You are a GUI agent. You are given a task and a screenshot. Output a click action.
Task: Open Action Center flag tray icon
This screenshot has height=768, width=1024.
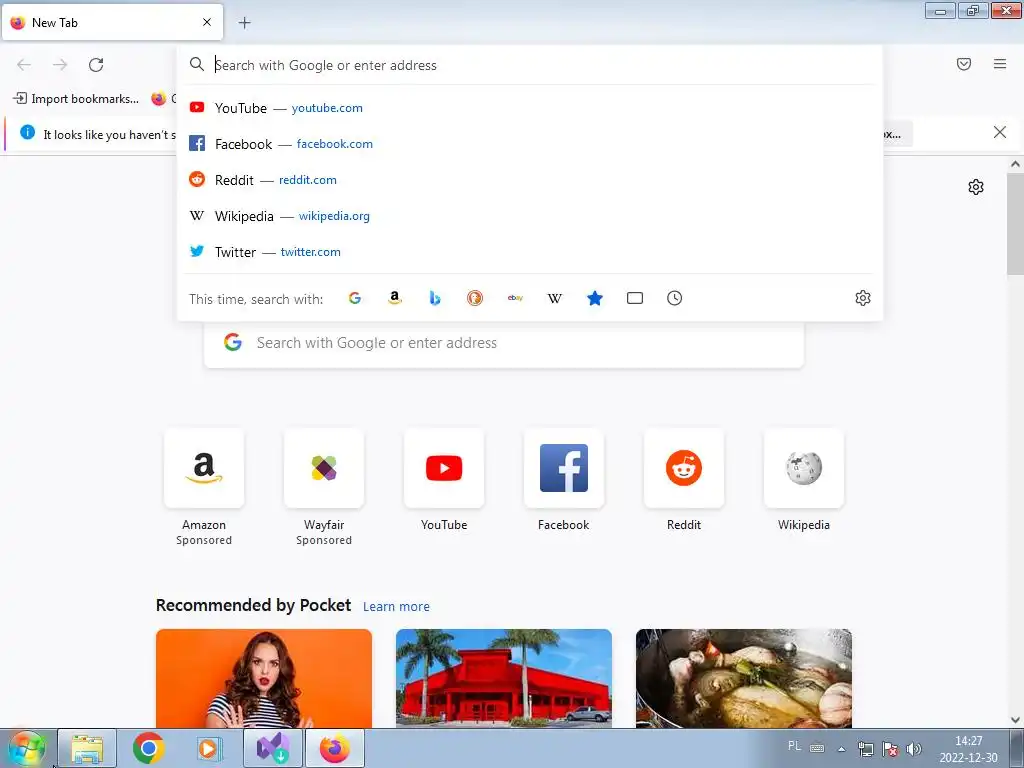pos(889,749)
